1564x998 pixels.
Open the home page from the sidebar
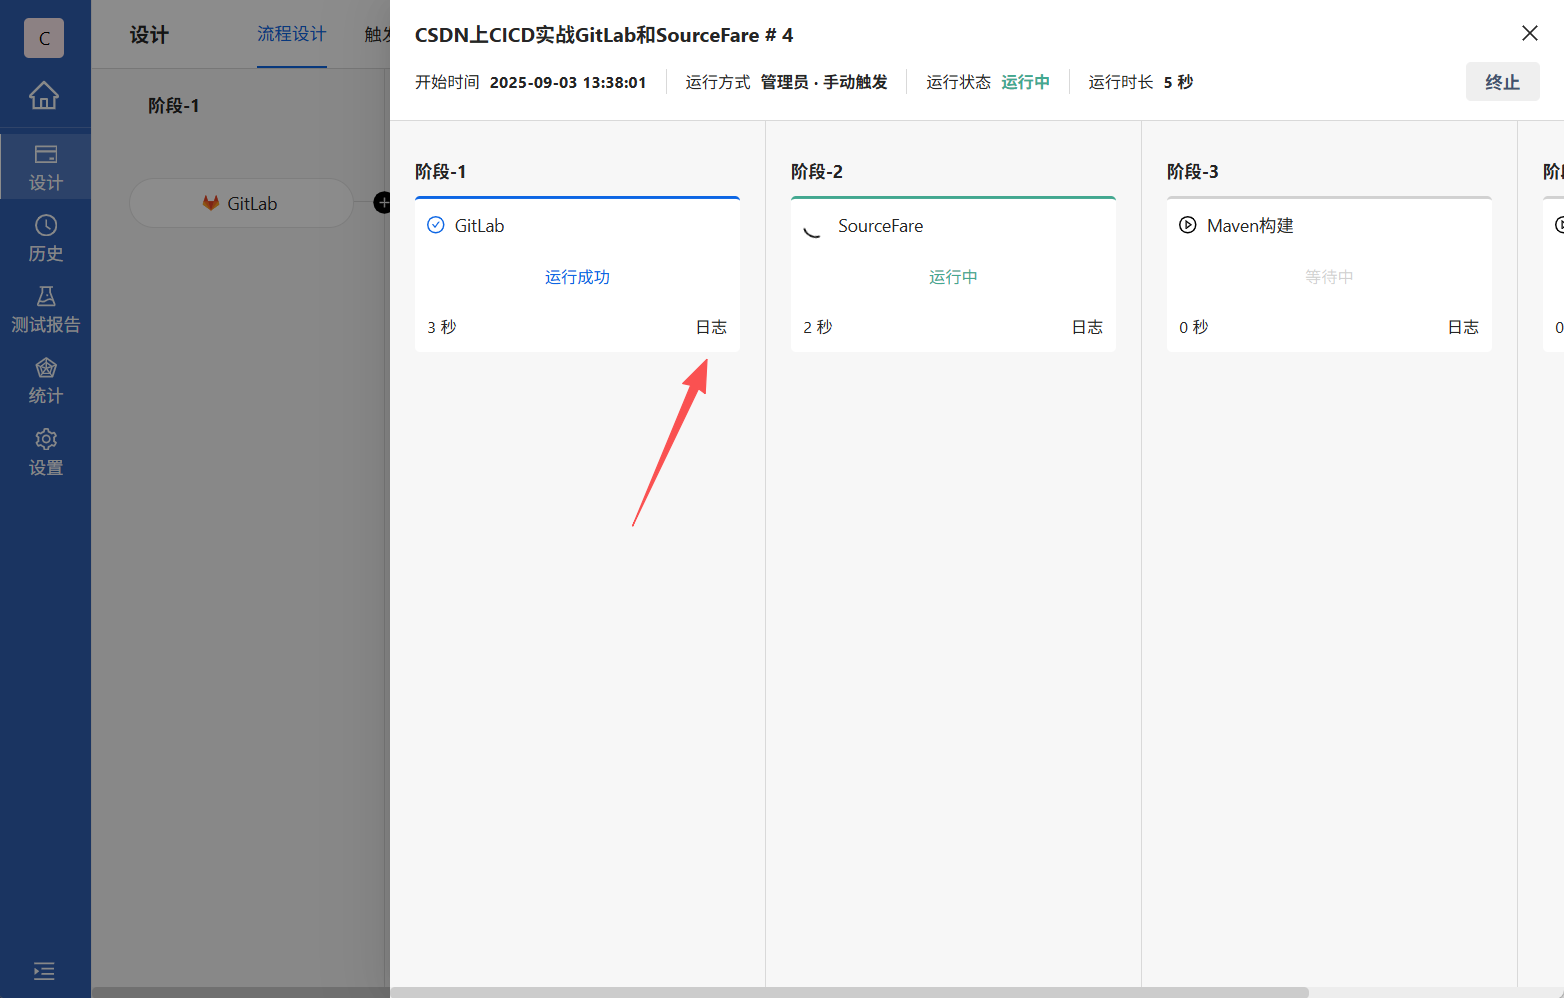[44, 95]
